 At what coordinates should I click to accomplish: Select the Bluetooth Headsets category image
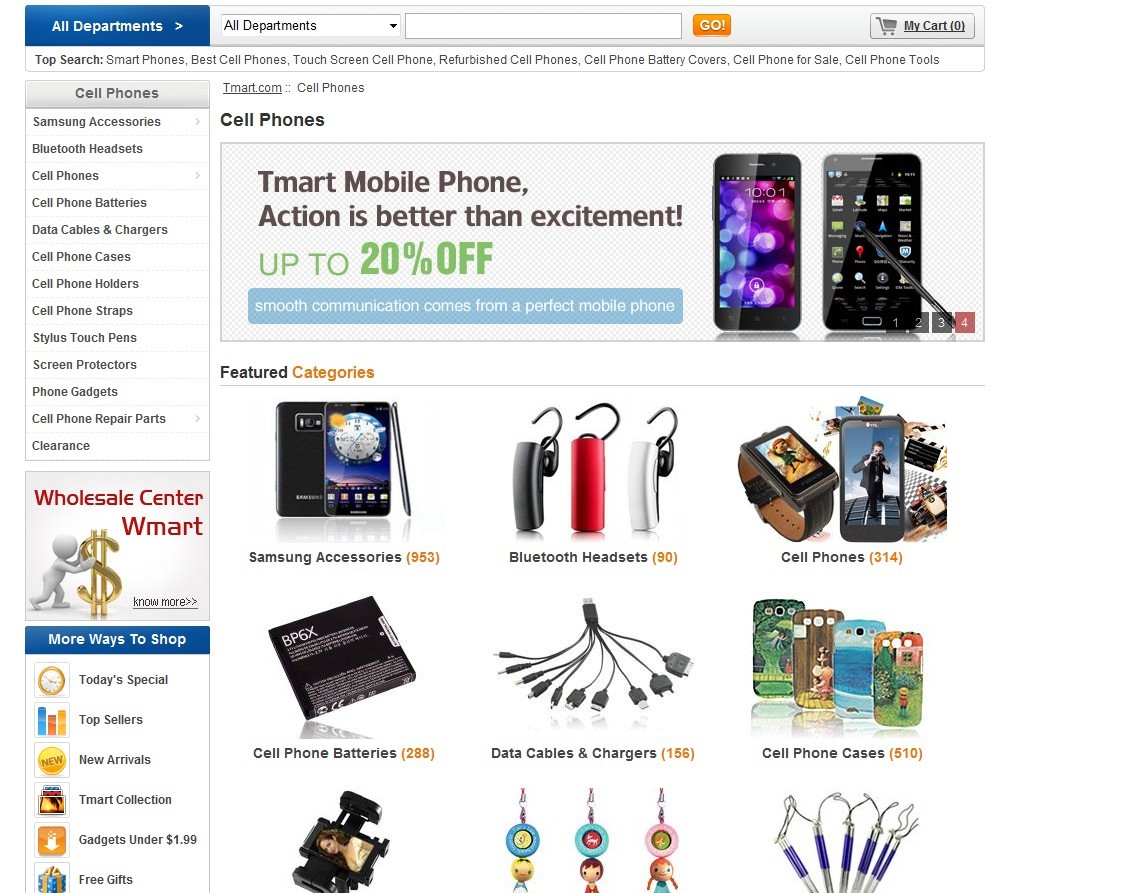click(x=593, y=470)
